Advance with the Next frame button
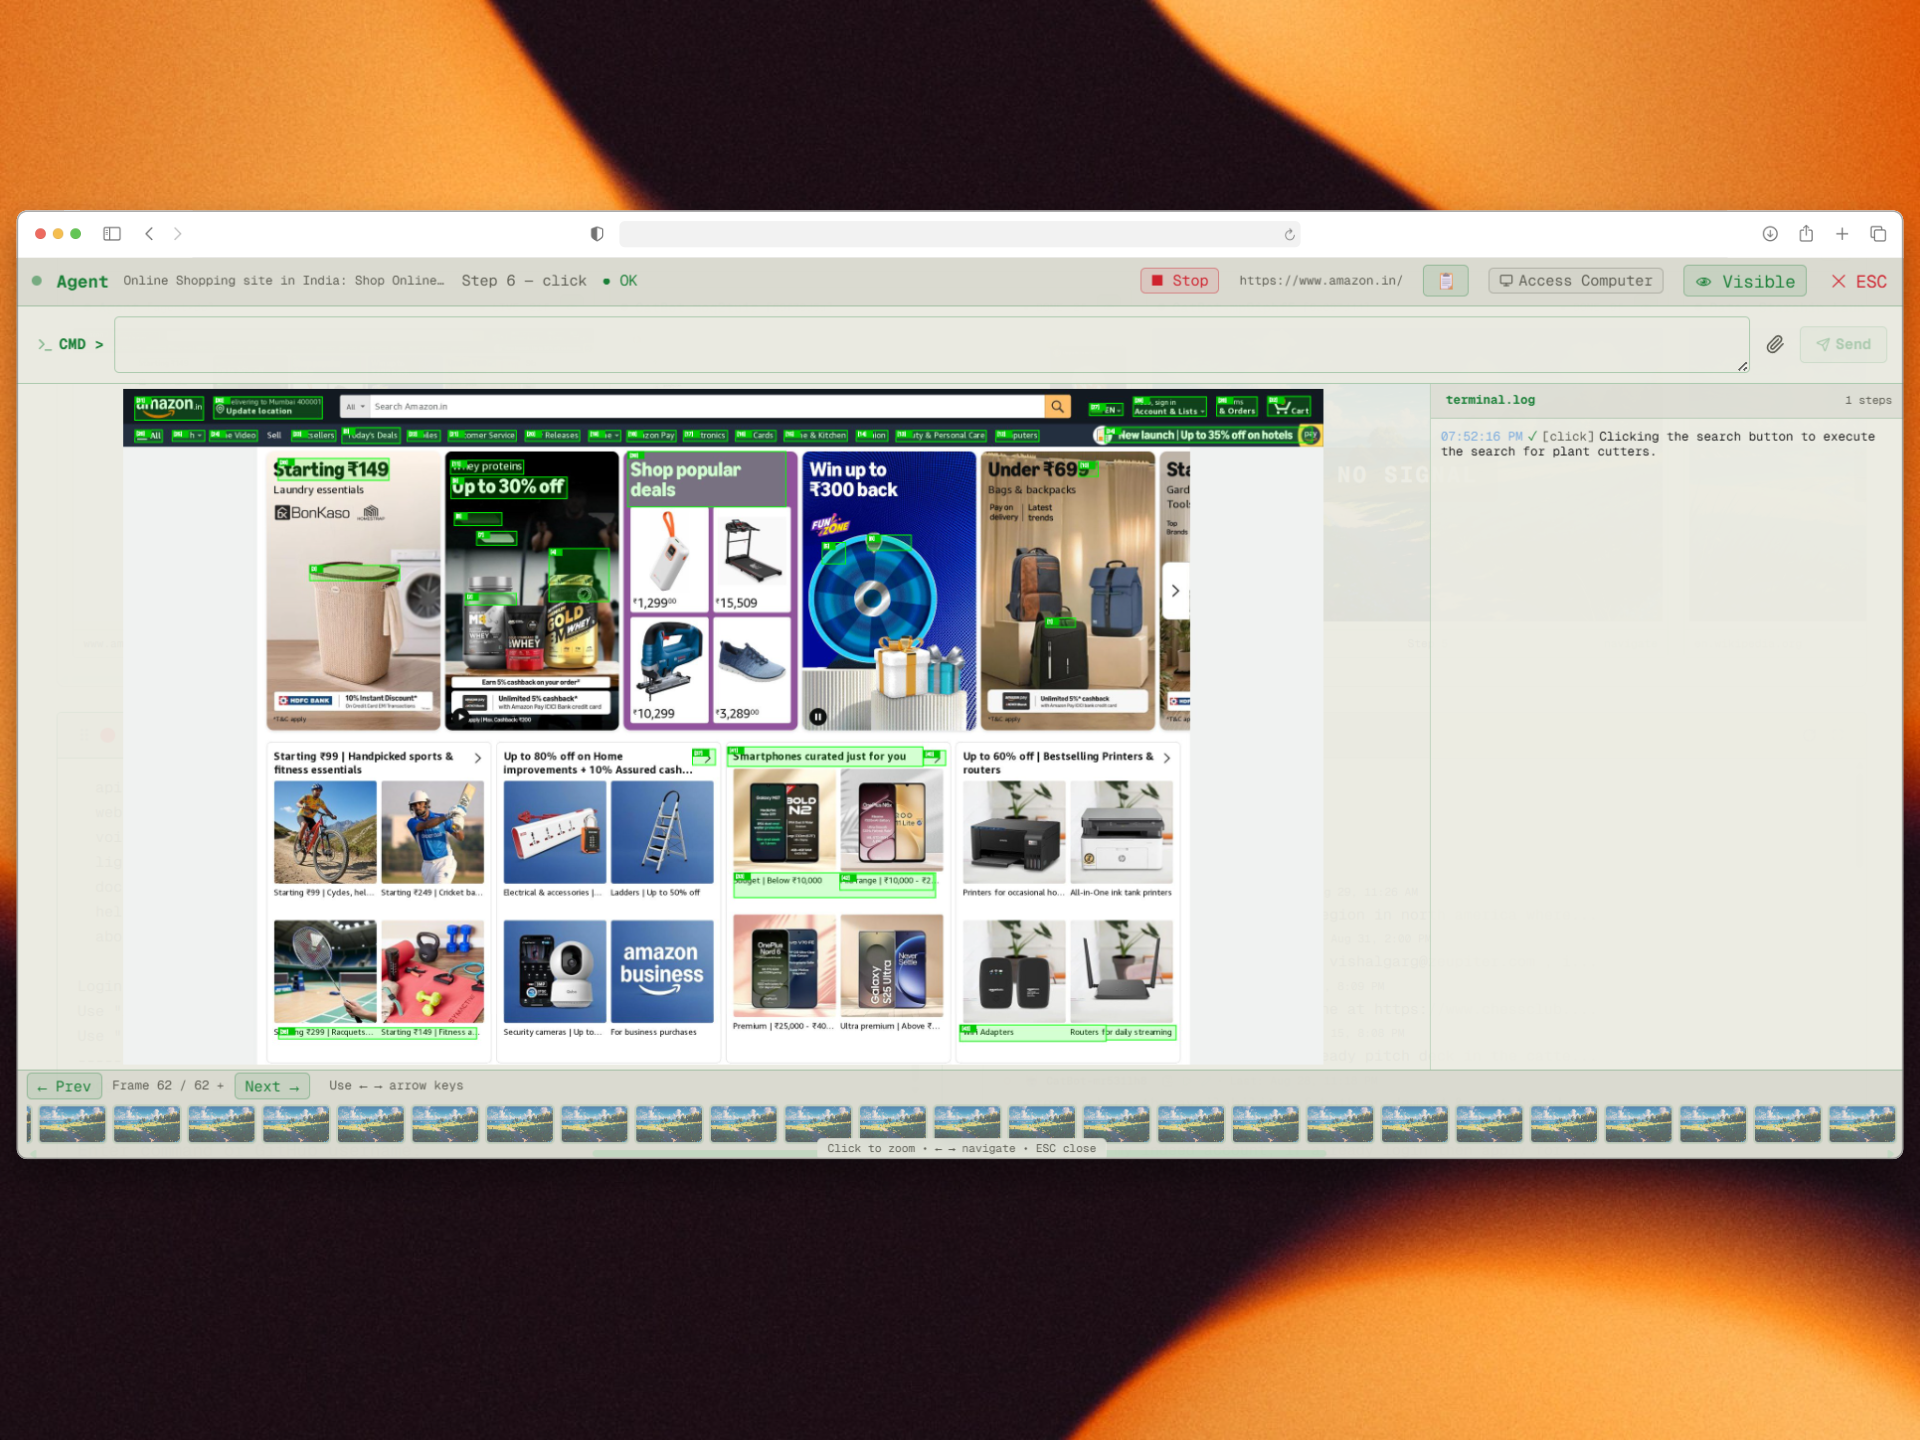This screenshot has height=1440, width=1920. point(272,1086)
